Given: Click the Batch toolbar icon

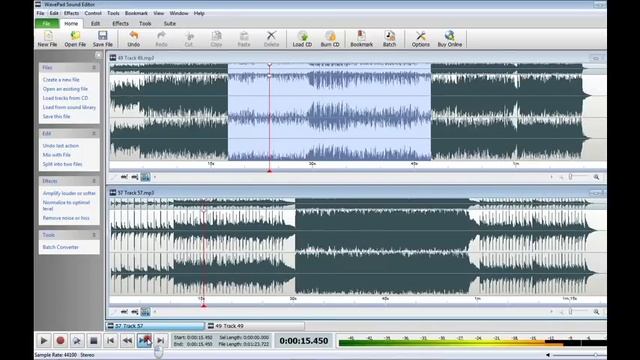Looking at the screenshot, I should tap(389, 39).
